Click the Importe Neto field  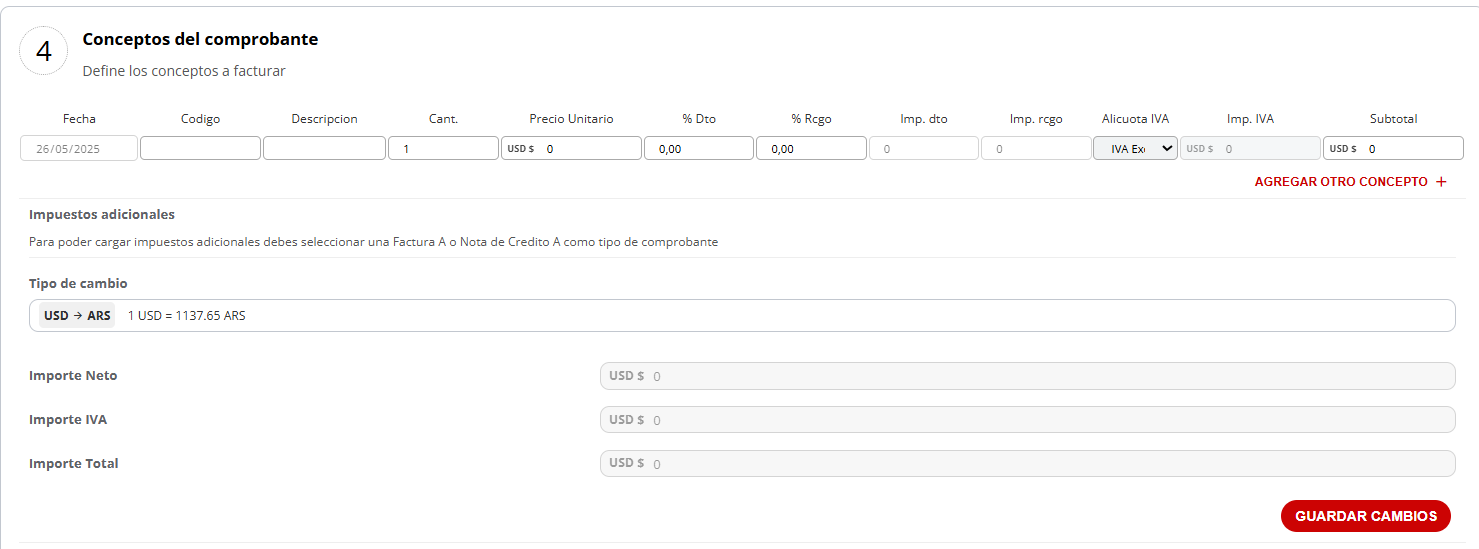coord(1027,376)
